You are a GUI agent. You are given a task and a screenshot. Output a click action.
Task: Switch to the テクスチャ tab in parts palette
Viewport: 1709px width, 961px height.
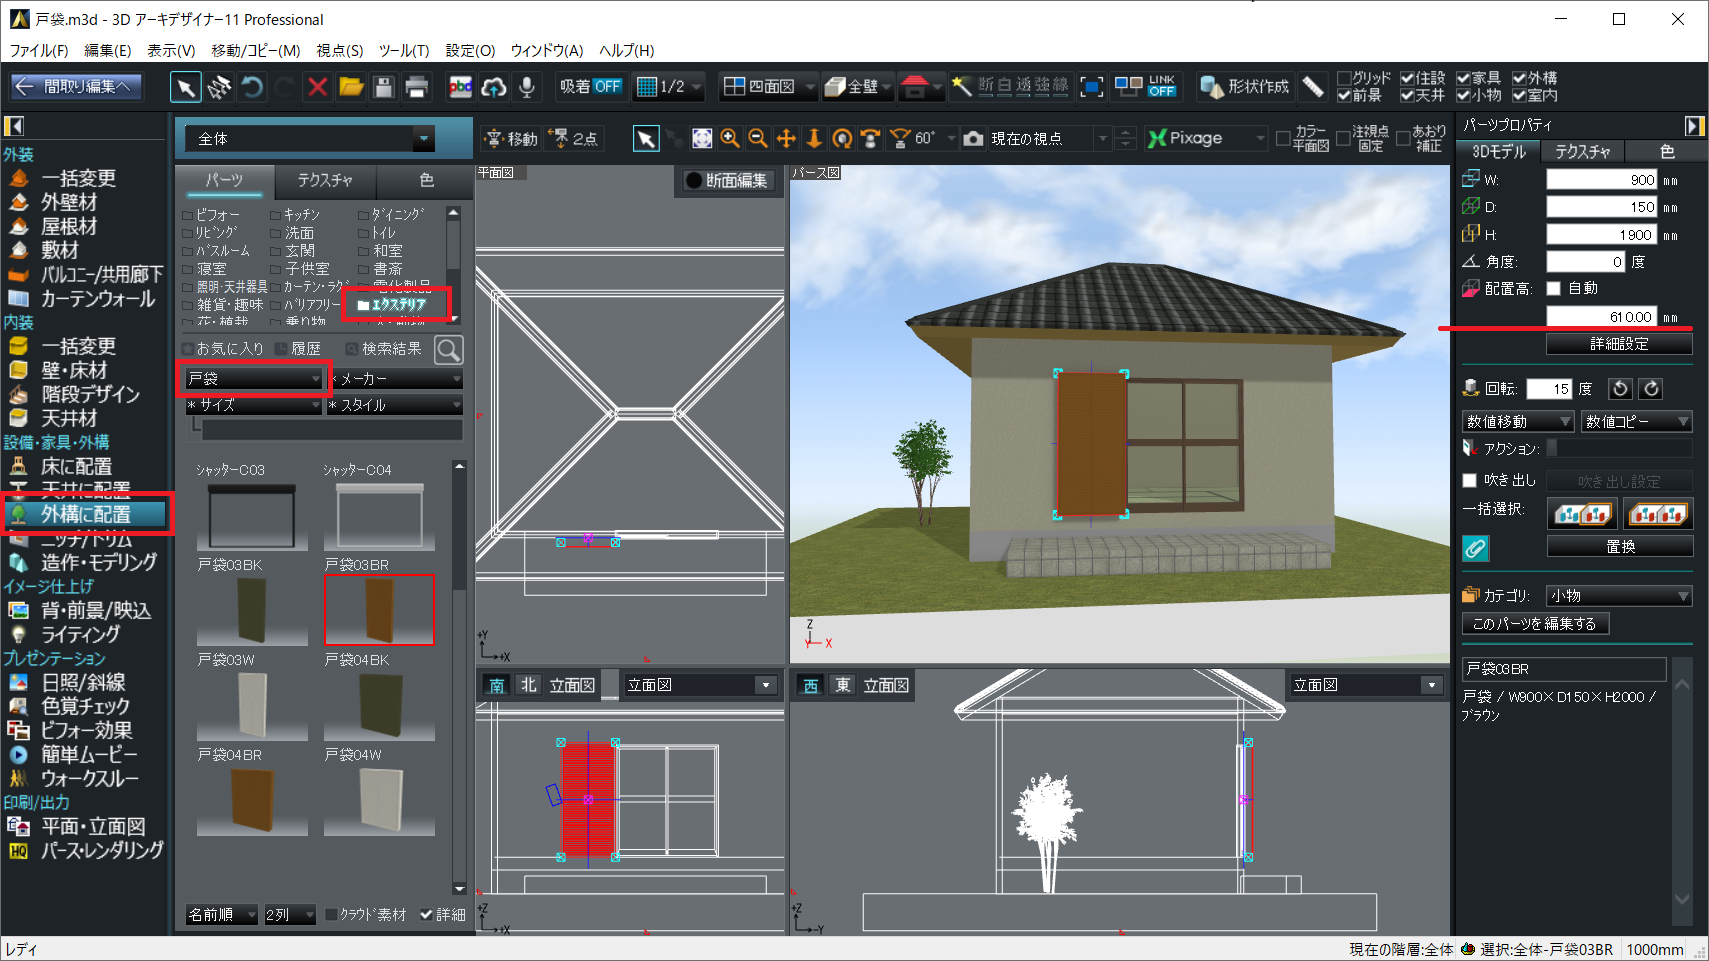click(325, 180)
